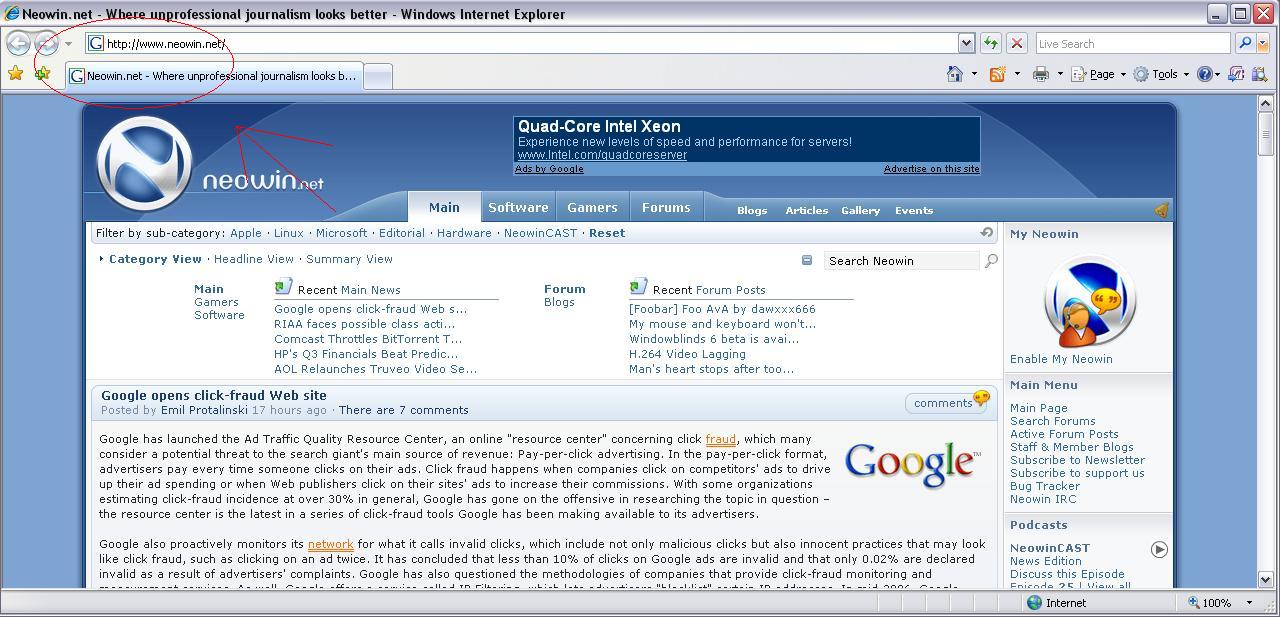Click the My Neowin avatar image

(1089, 302)
